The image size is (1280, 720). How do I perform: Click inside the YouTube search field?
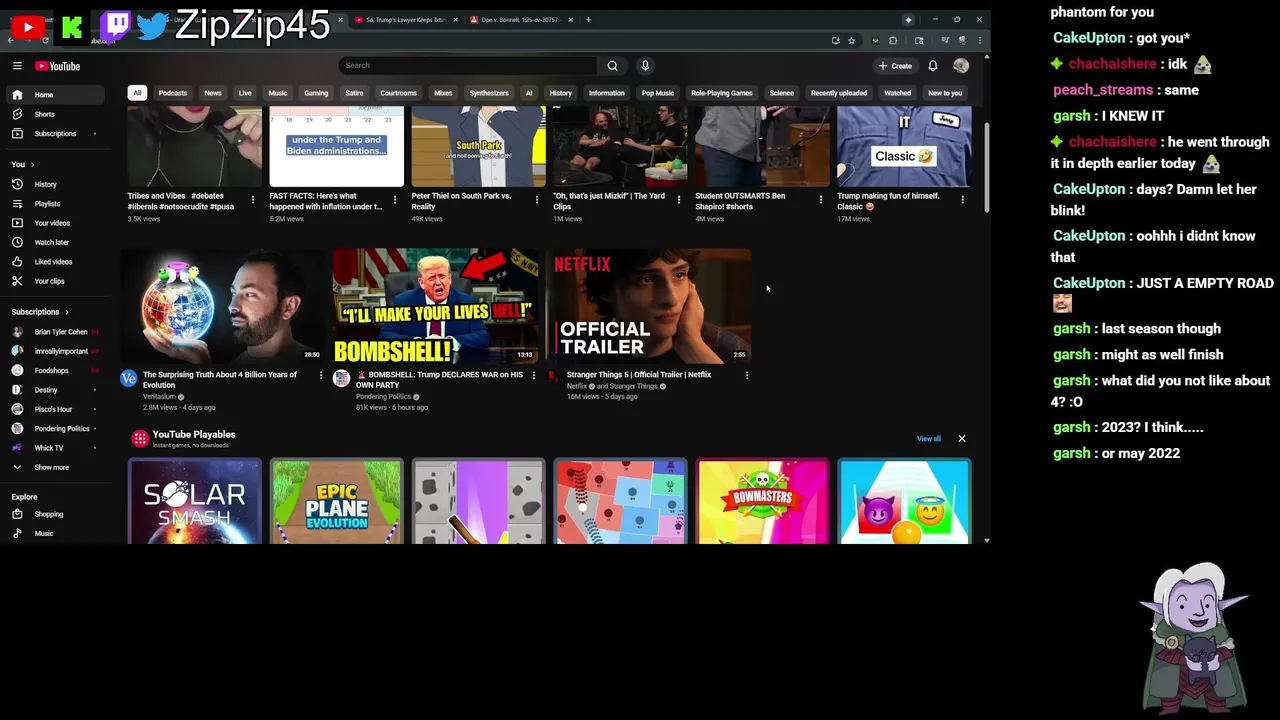click(469, 66)
